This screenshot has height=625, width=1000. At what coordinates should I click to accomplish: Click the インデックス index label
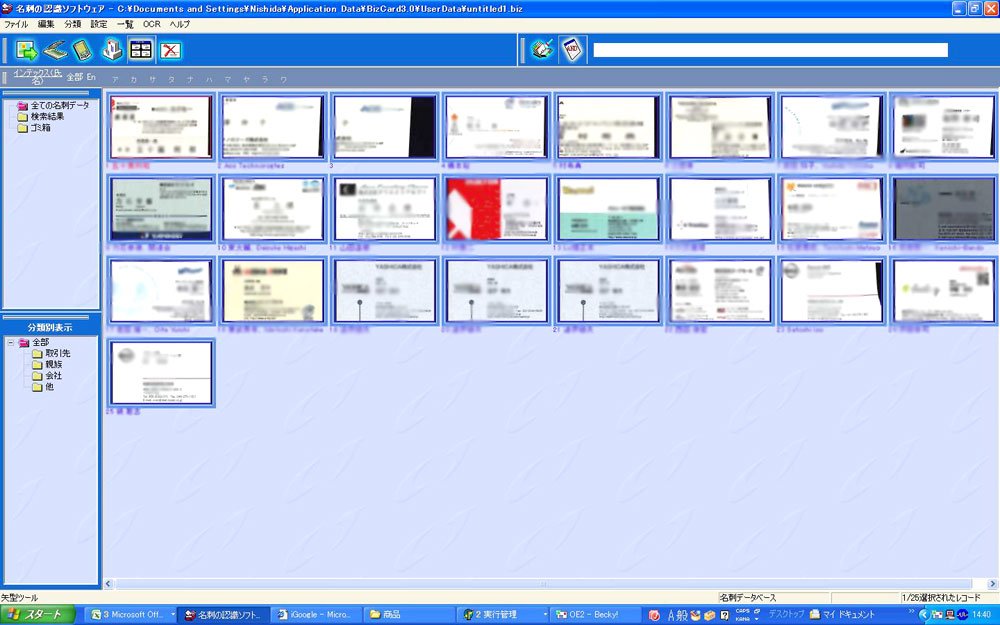38,77
